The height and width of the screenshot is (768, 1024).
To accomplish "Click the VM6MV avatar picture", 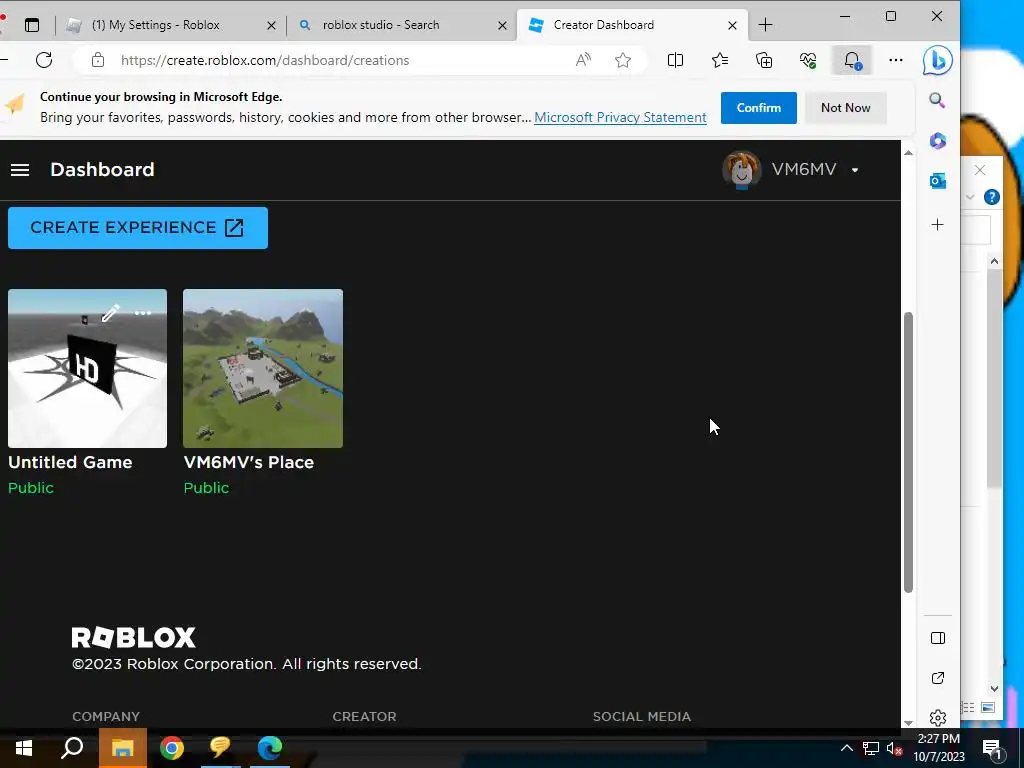I will [x=741, y=170].
